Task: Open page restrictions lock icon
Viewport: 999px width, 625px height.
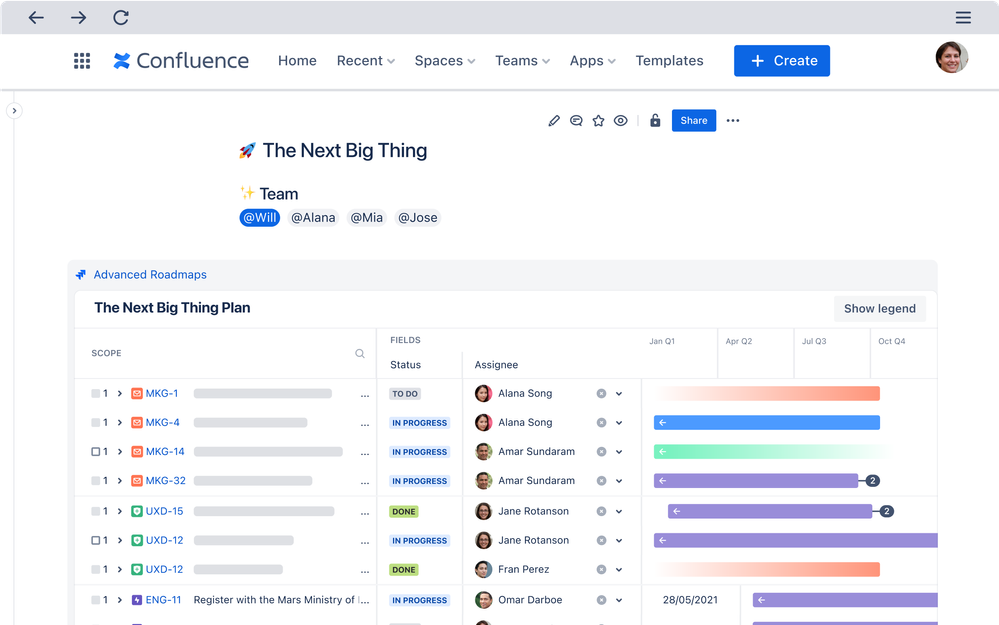Action: [x=655, y=120]
